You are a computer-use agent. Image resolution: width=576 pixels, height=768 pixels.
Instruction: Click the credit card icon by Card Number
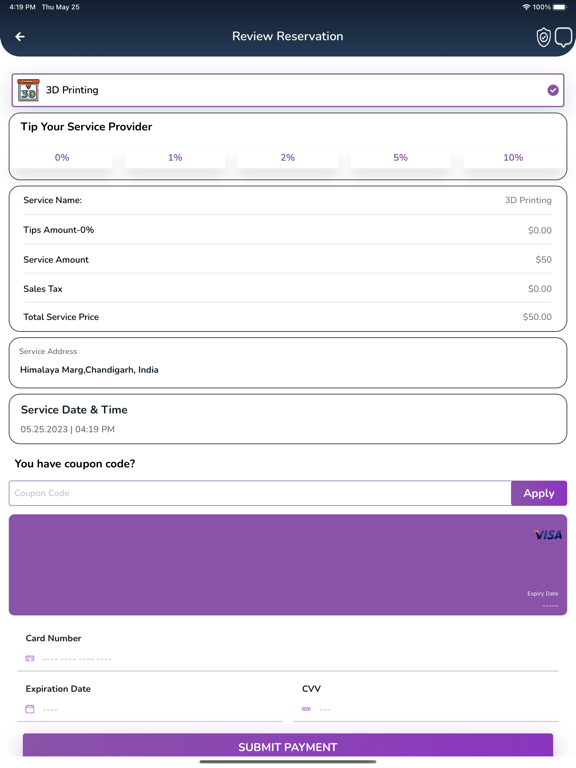tap(30, 659)
